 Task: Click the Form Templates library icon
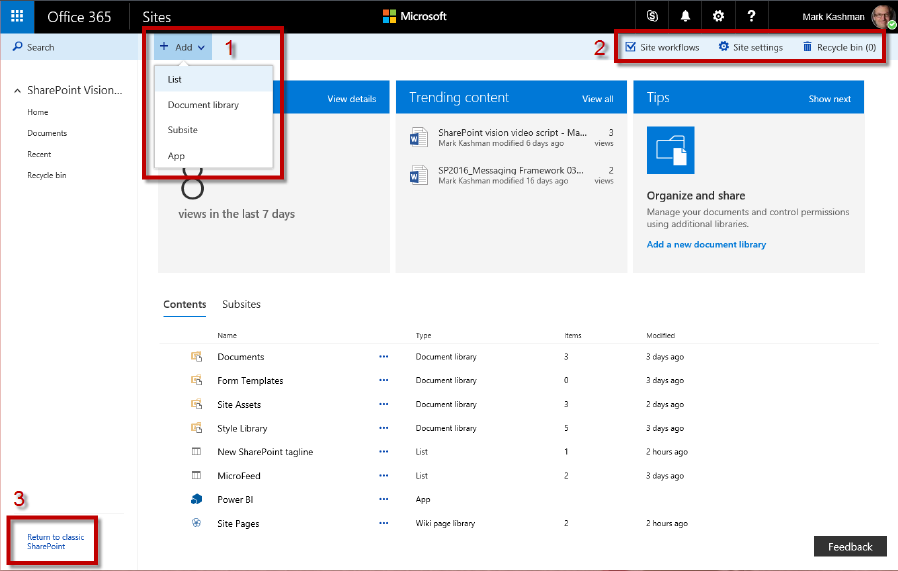pyautogui.click(x=196, y=380)
